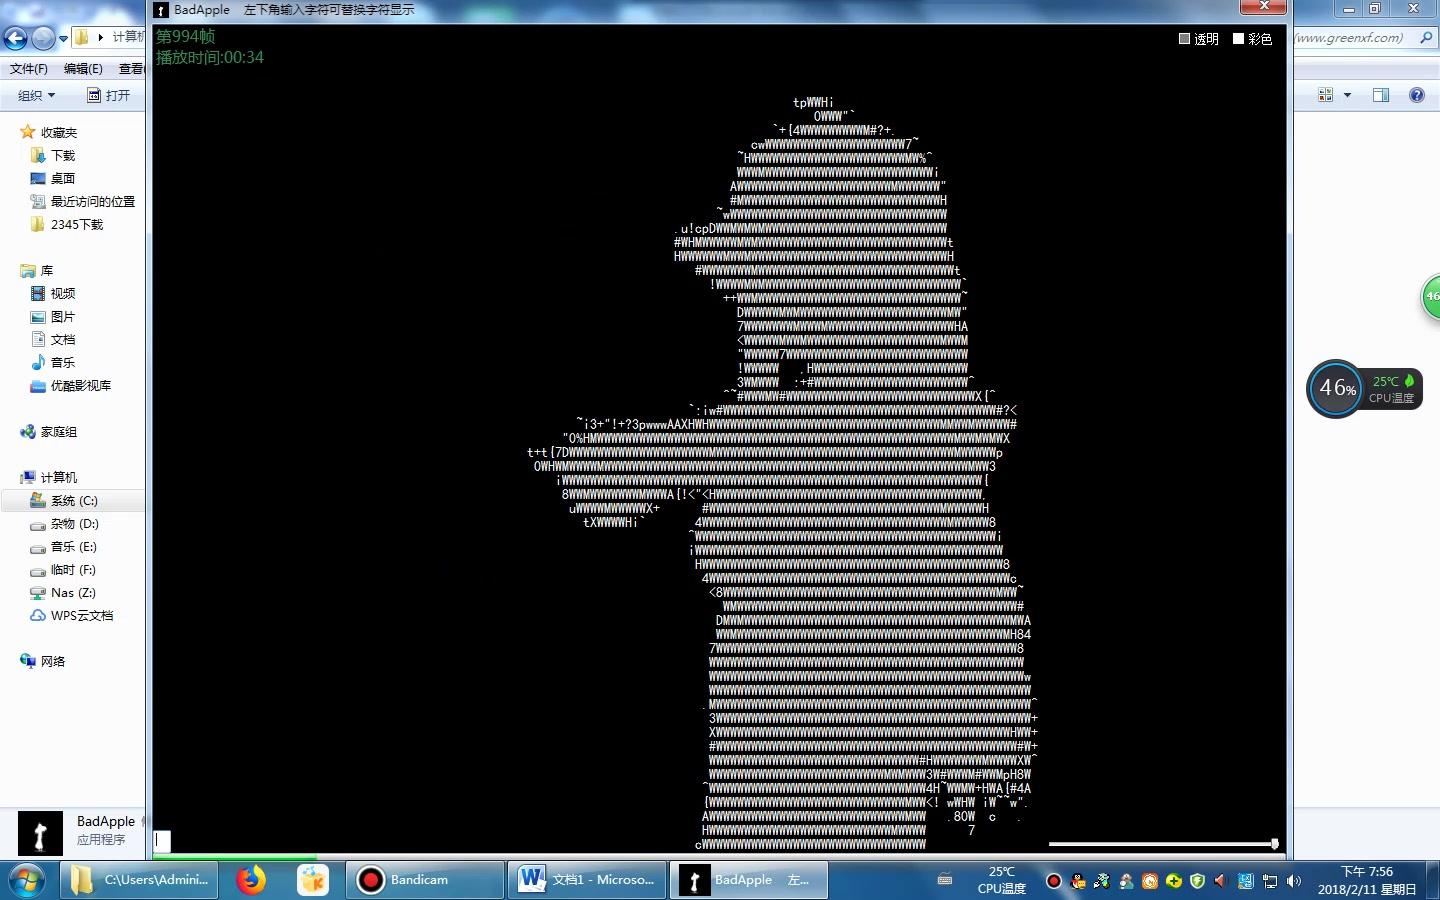This screenshot has height=900, width=1440.
Task: Close the BadApple window
Action: [1264, 7]
